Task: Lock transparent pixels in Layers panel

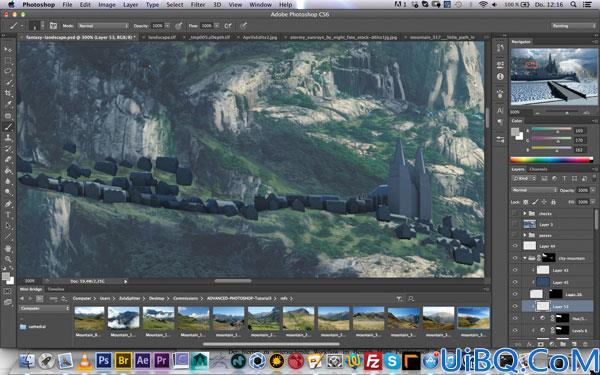Action: [x=526, y=202]
